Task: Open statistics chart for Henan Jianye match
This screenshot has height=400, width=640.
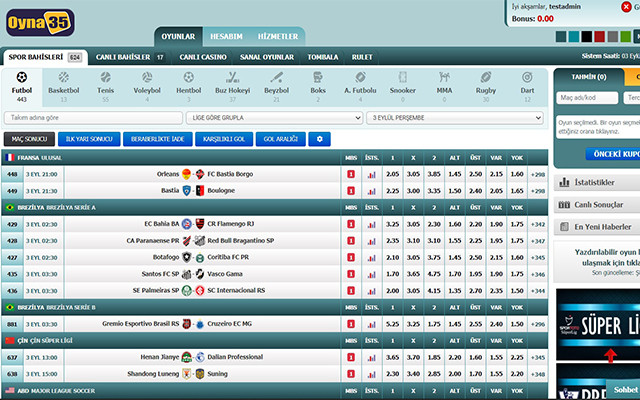Action: click(371, 358)
